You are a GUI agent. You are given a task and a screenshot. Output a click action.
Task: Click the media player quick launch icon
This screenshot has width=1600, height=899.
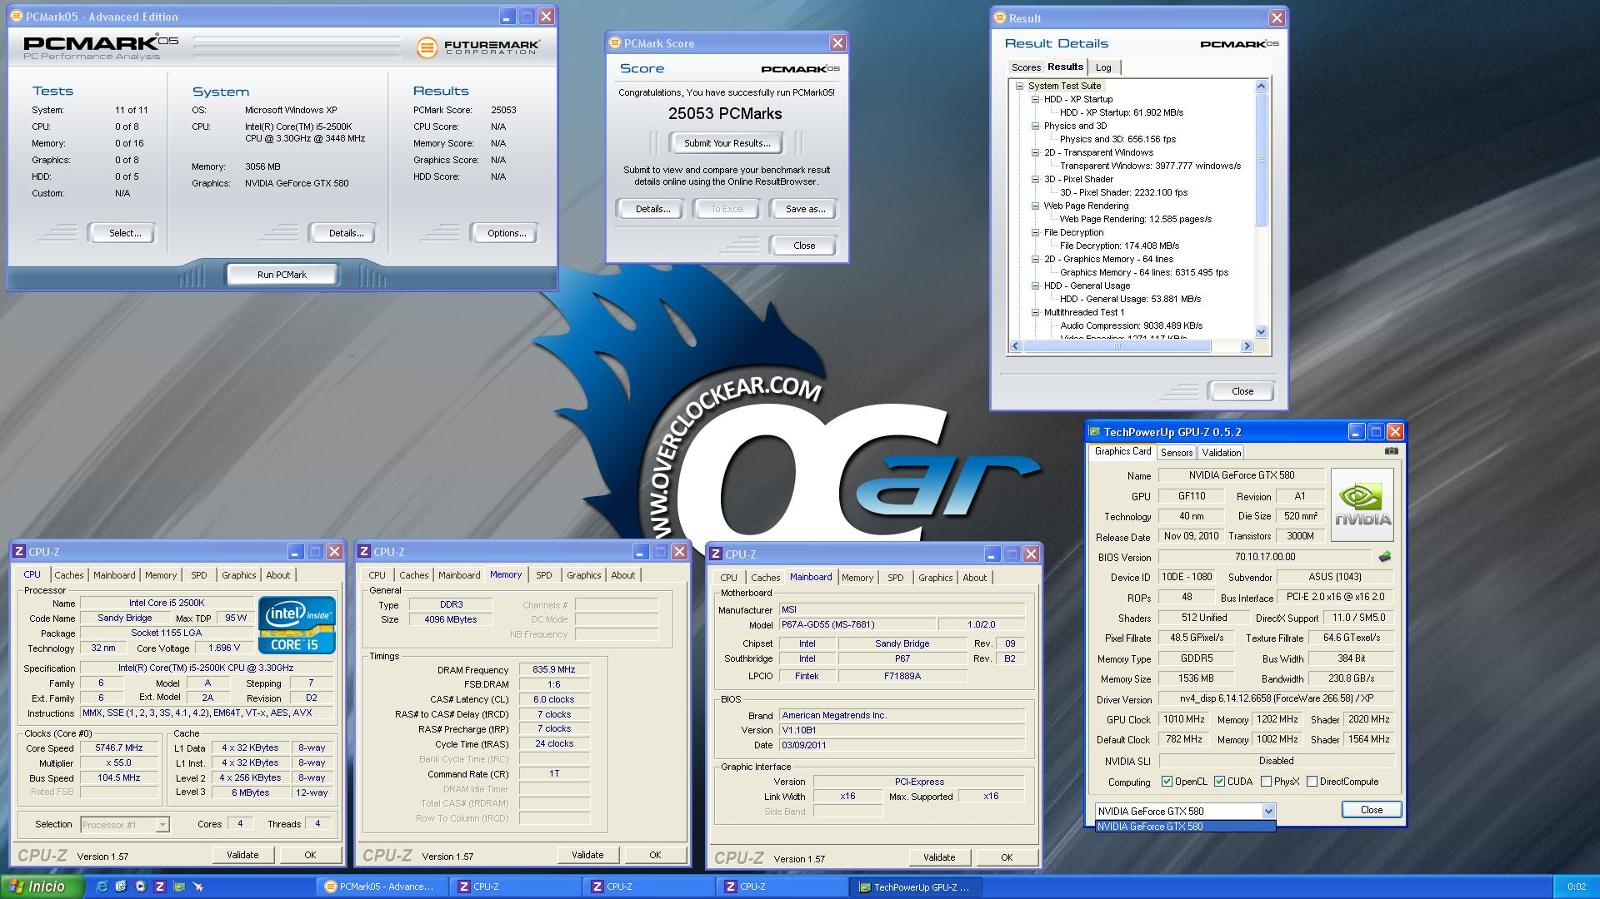click(x=140, y=886)
